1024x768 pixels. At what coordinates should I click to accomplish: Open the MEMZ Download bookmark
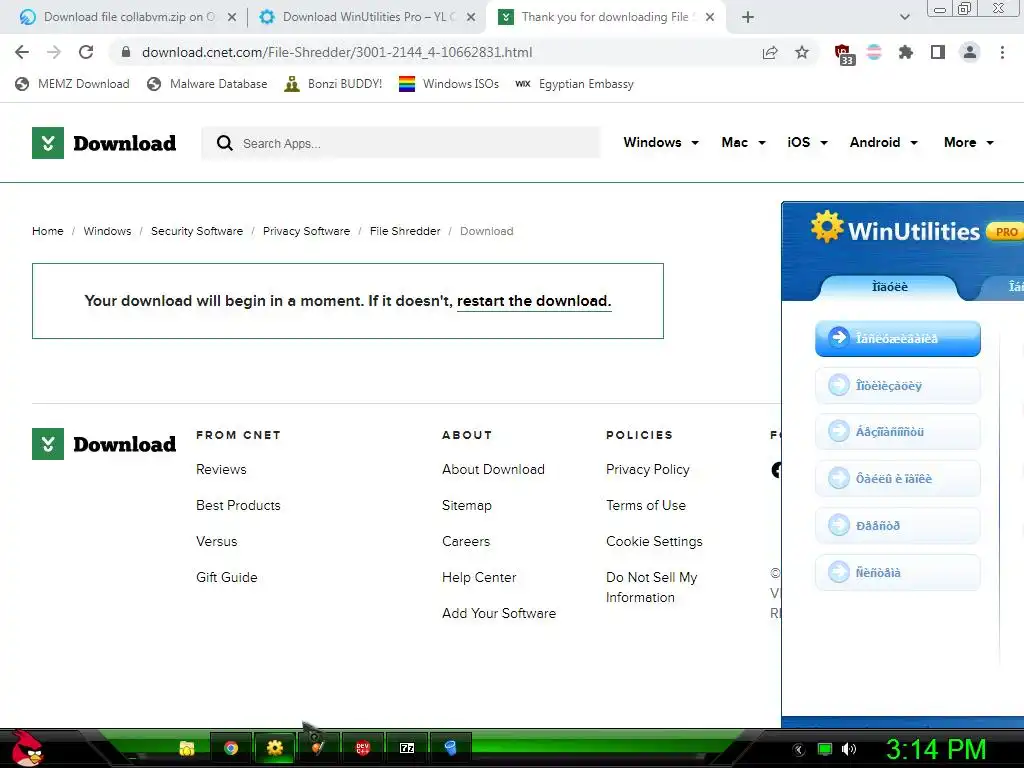(72, 84)
